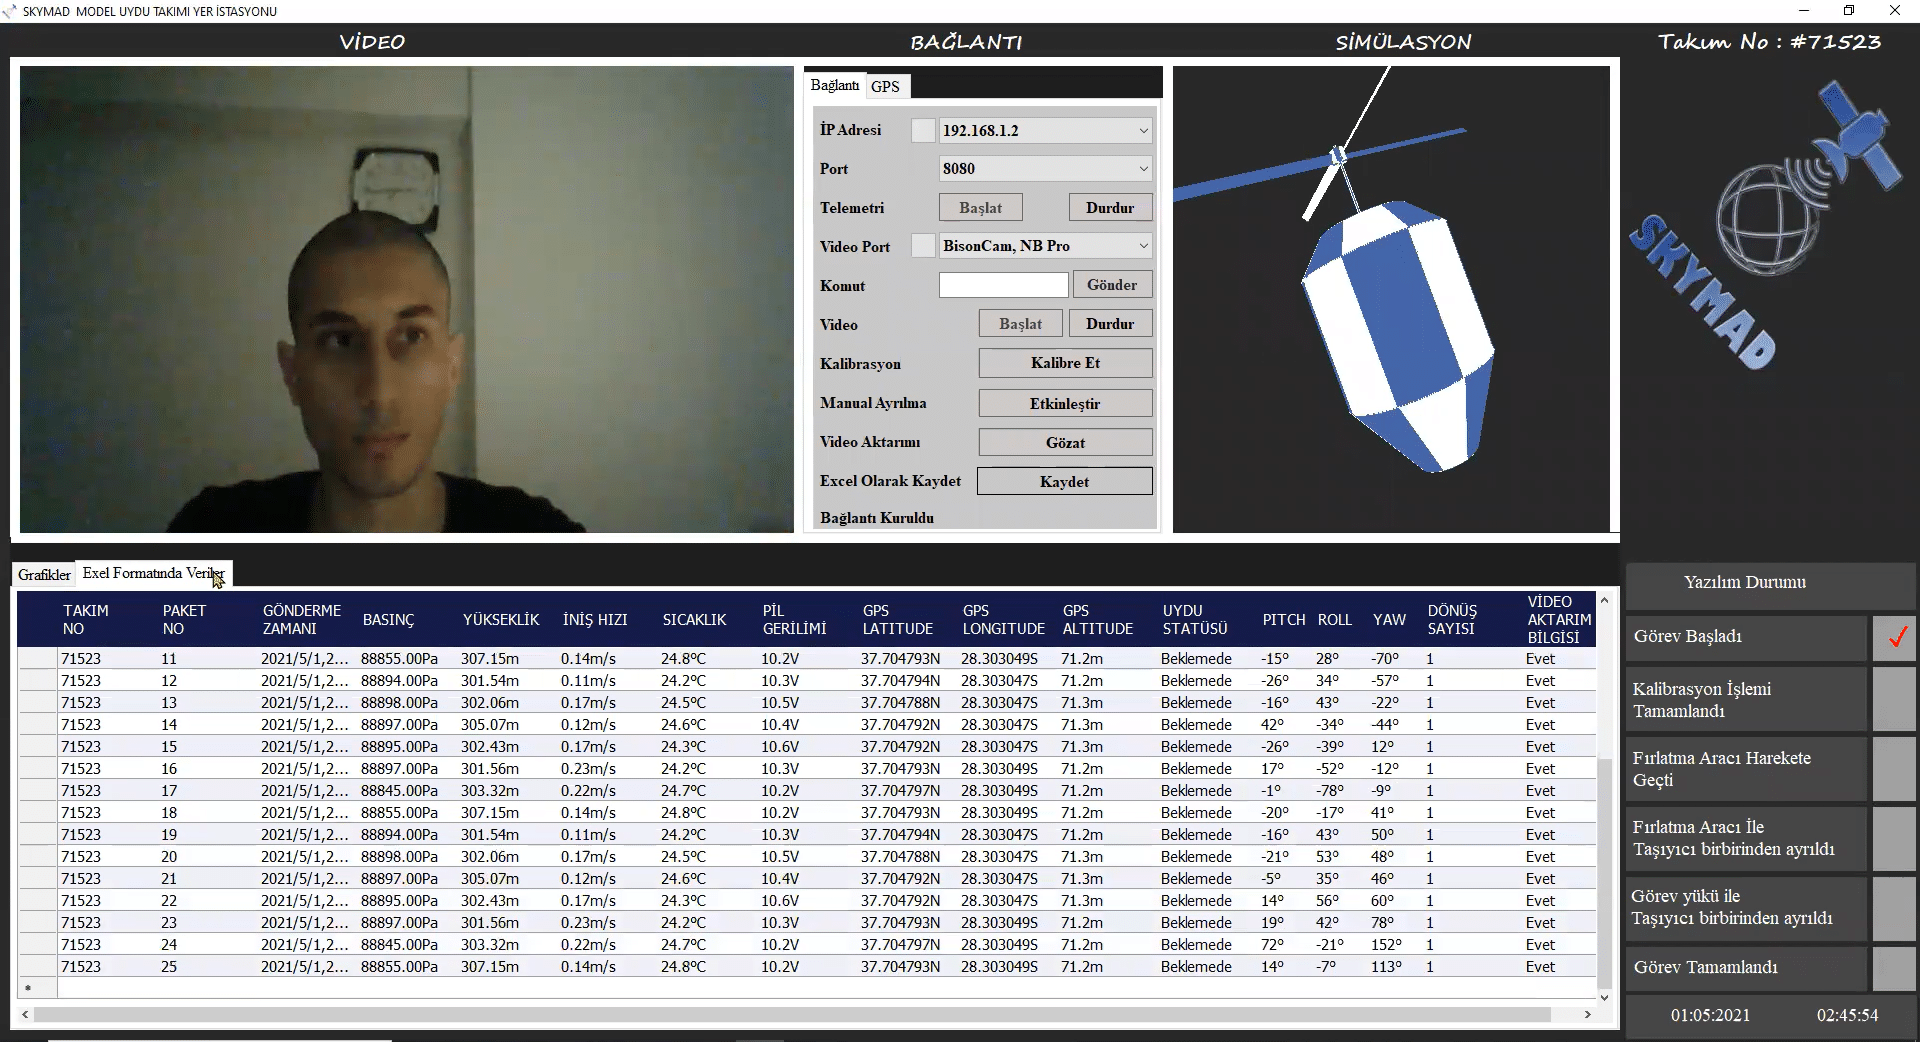Open the BisonCam video port dropdown
Screen dimensions: 1922x1042
point(1045,246)
